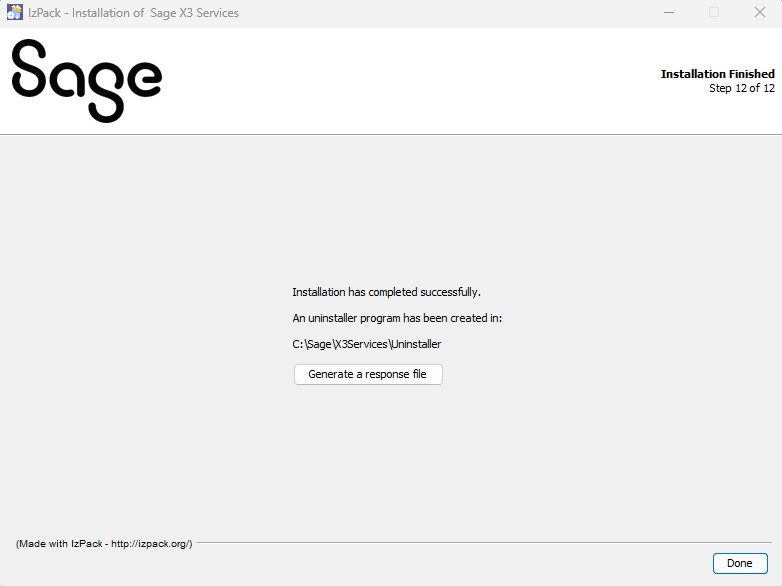The width and height of the screenshot is (782, 586).
Task: Click the word "IzPack" in the title bar
Action: [x=45, y=13]
